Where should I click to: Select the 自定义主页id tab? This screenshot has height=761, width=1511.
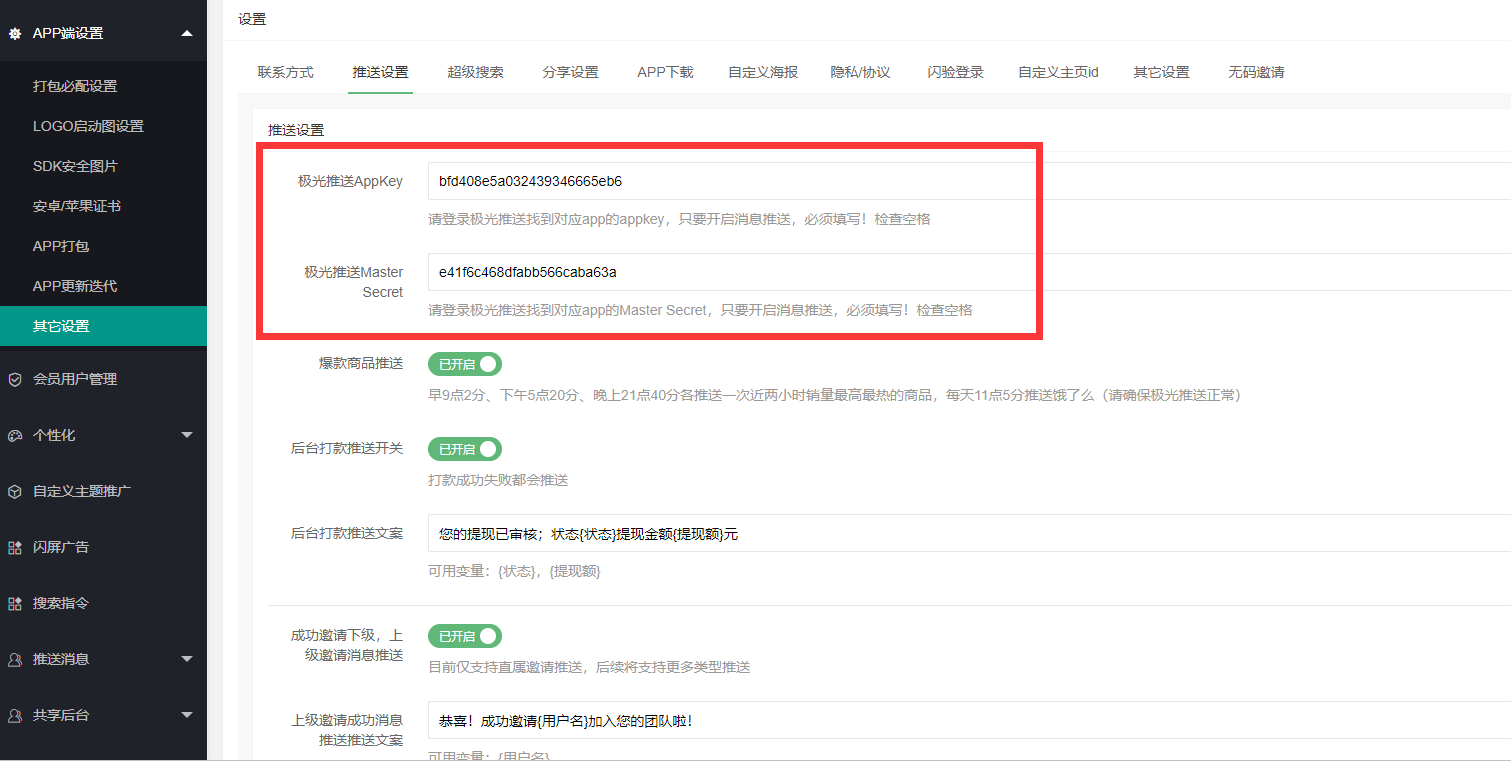pyautogui.click(x=1058, y=72)
